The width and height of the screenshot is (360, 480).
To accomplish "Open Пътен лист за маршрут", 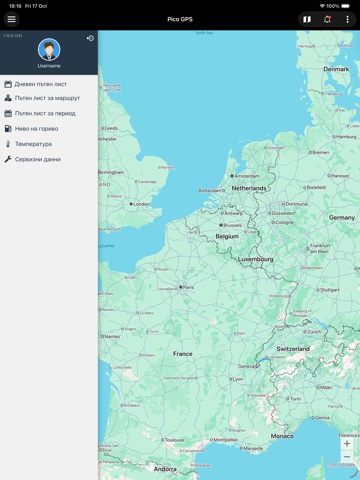I will click(49, 98).
